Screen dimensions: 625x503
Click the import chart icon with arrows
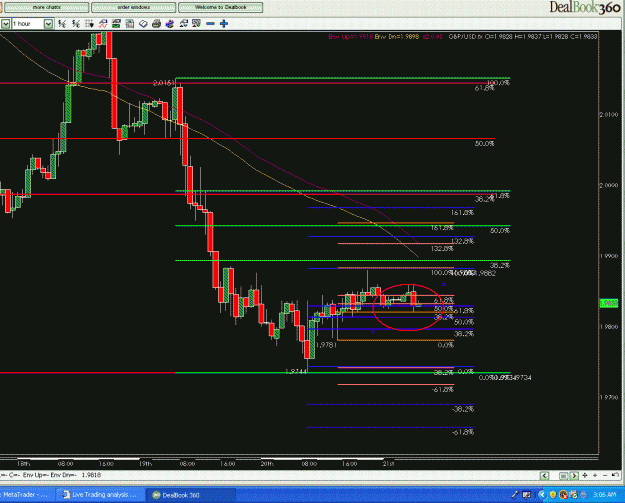pos(183,24)
